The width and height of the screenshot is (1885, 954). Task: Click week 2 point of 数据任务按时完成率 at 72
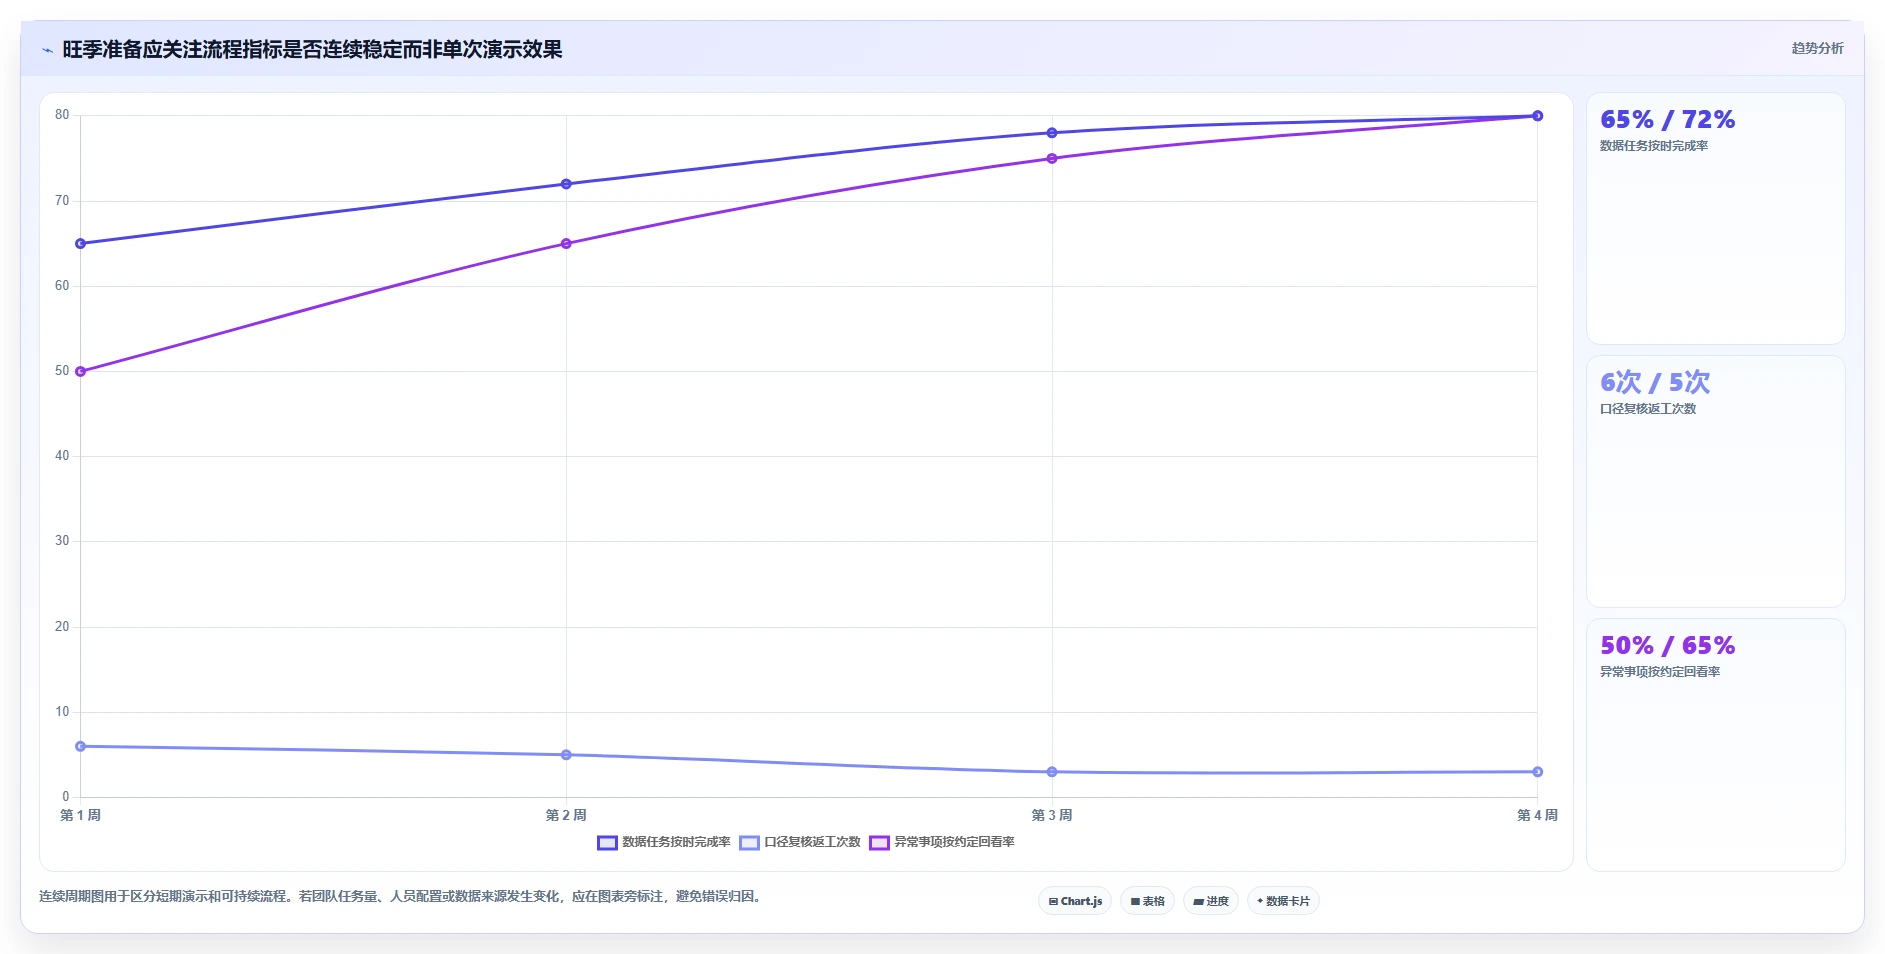click(566, 184)
